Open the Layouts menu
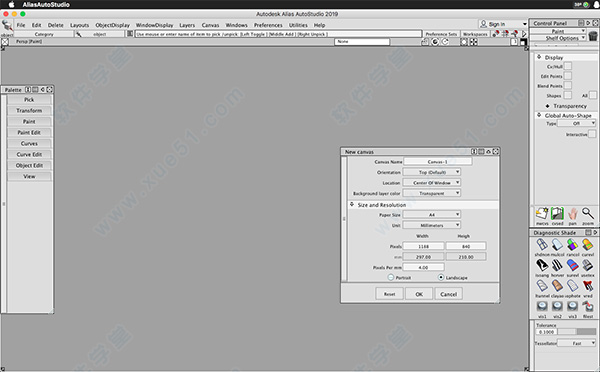This screenshot has height=372, width=600. pos(79,25)
